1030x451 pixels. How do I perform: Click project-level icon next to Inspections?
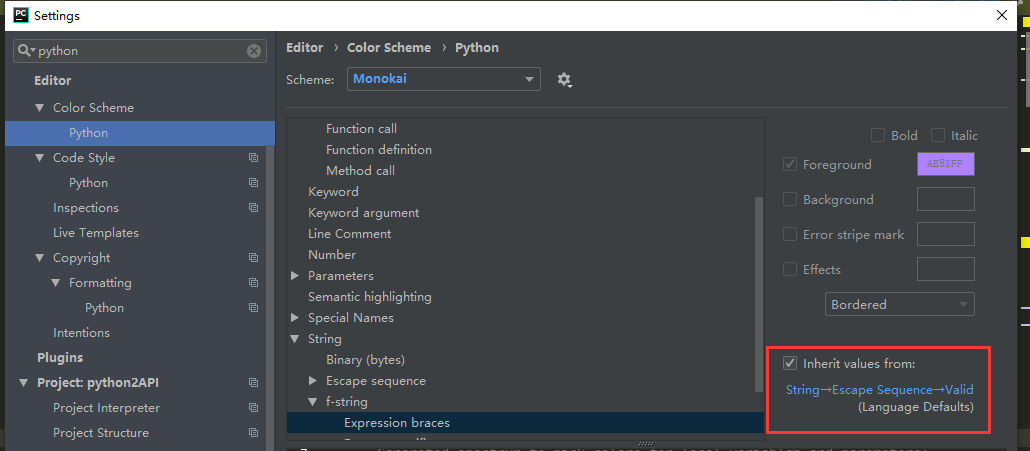(x=254, y=207)
